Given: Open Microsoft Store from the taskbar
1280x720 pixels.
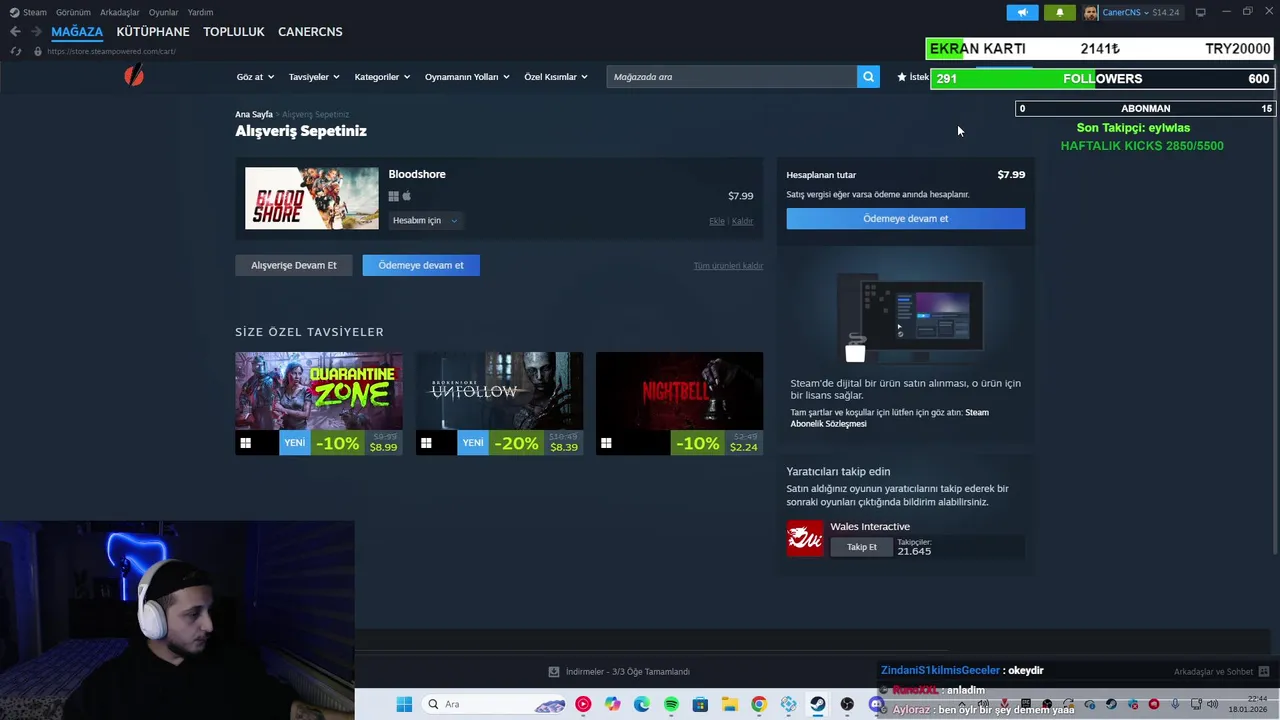Looking at the screenshot, I should point(700,704).
